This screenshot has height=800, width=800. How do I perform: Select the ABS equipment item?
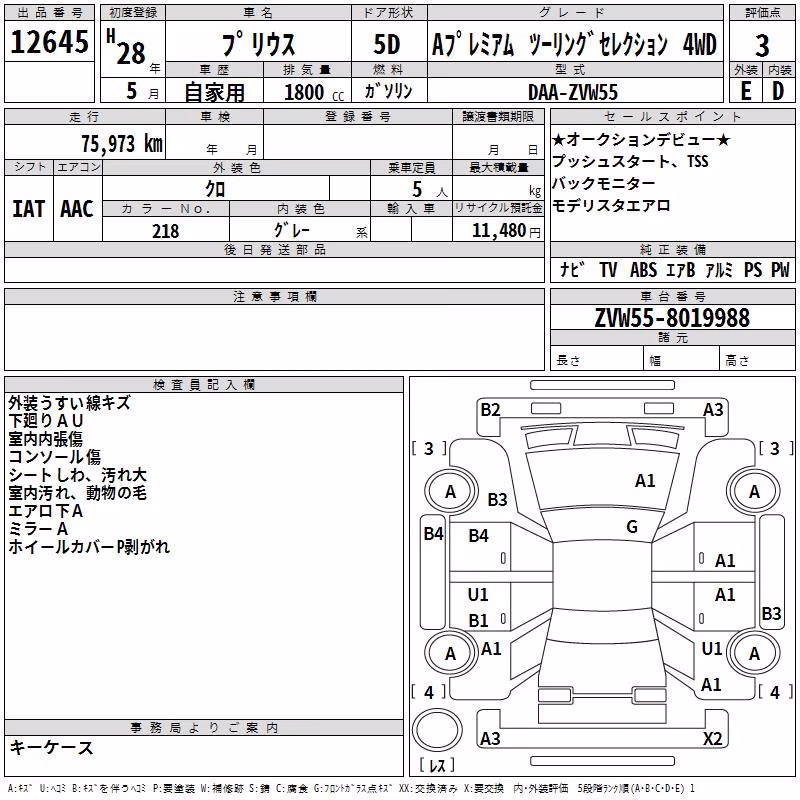tap(643, 269)
